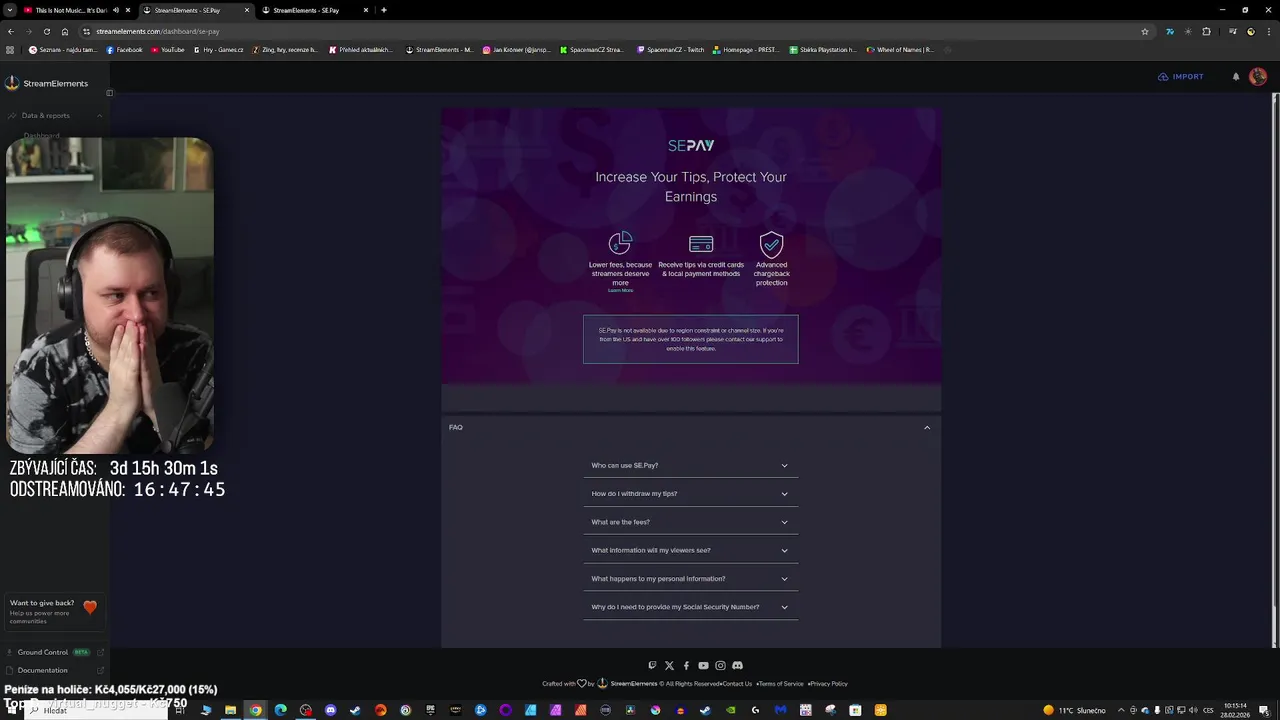The height and width of the screenshot is (720, 1280).
Task: Open the notifications bell icon
Action: pos(1236,77)
